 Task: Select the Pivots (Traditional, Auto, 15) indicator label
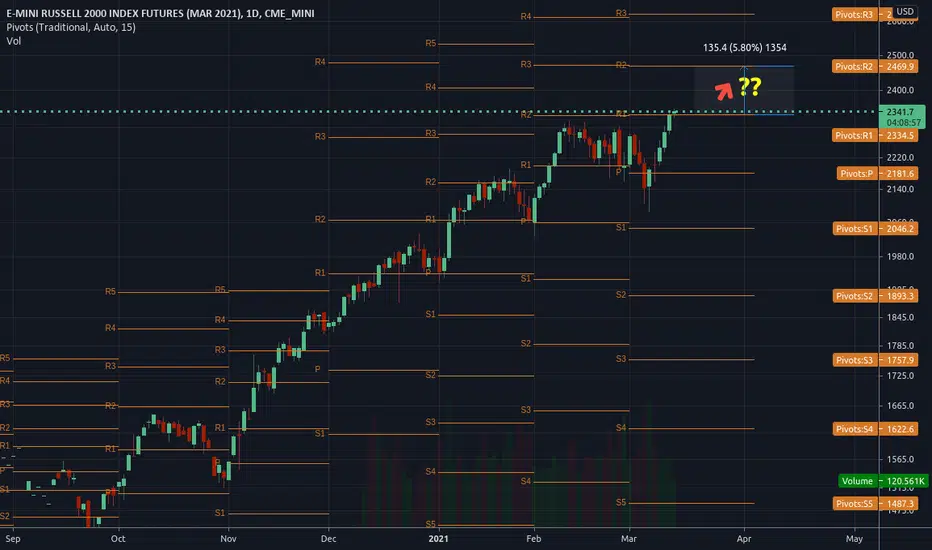(x=71, y=27)
